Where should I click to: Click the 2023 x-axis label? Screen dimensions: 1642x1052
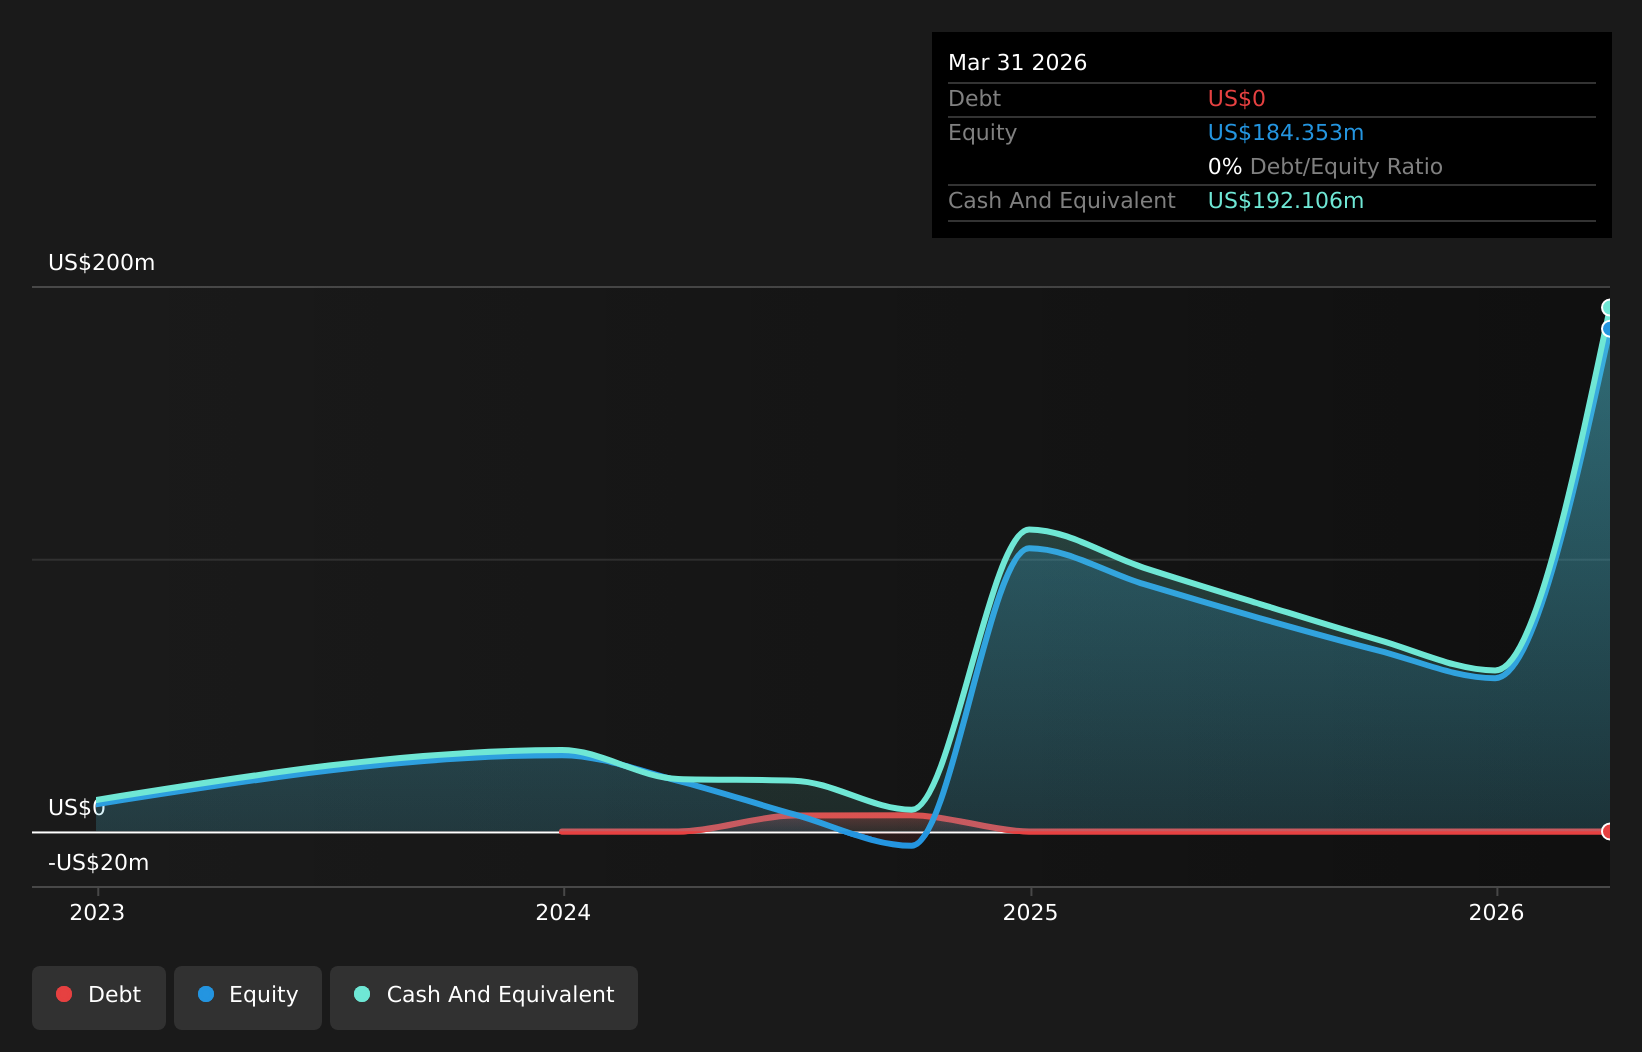97,912
